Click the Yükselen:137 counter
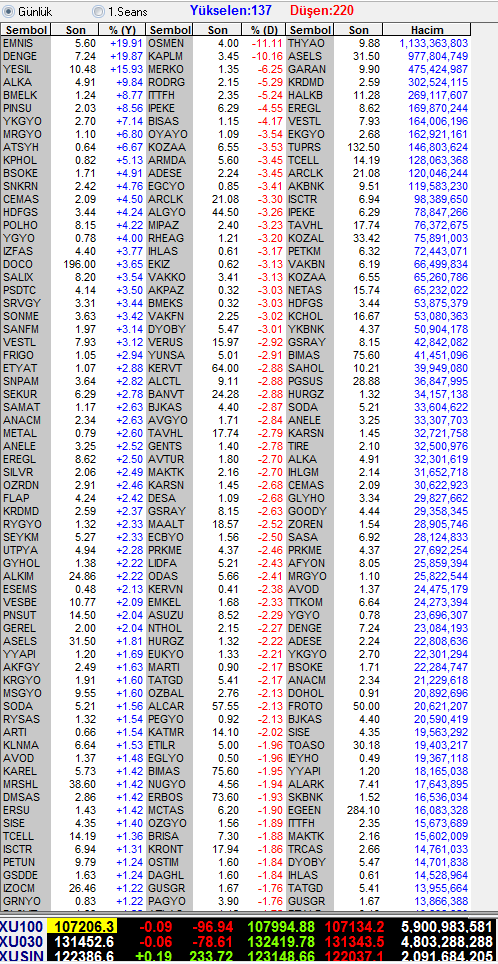 (x=231, y=10)
